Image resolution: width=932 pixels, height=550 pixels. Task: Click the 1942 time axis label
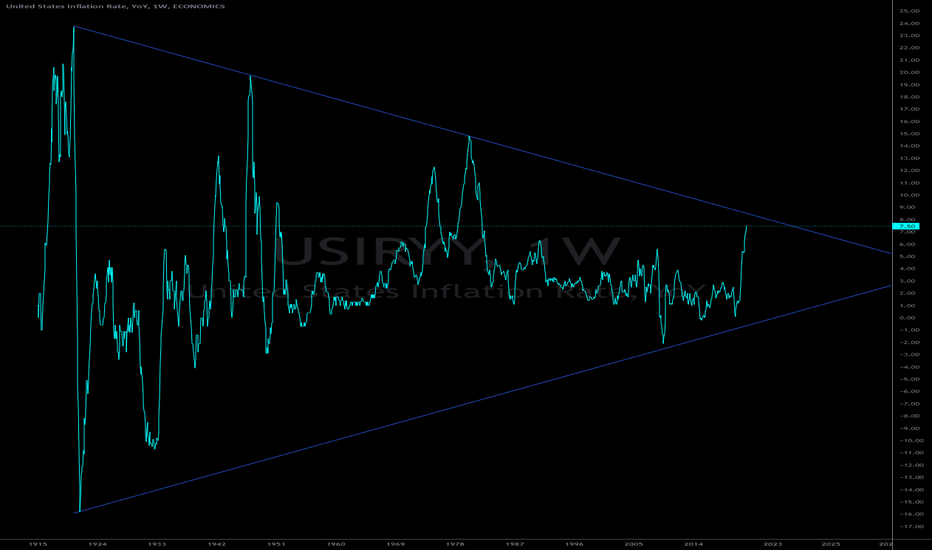click(x=216, y=544)
